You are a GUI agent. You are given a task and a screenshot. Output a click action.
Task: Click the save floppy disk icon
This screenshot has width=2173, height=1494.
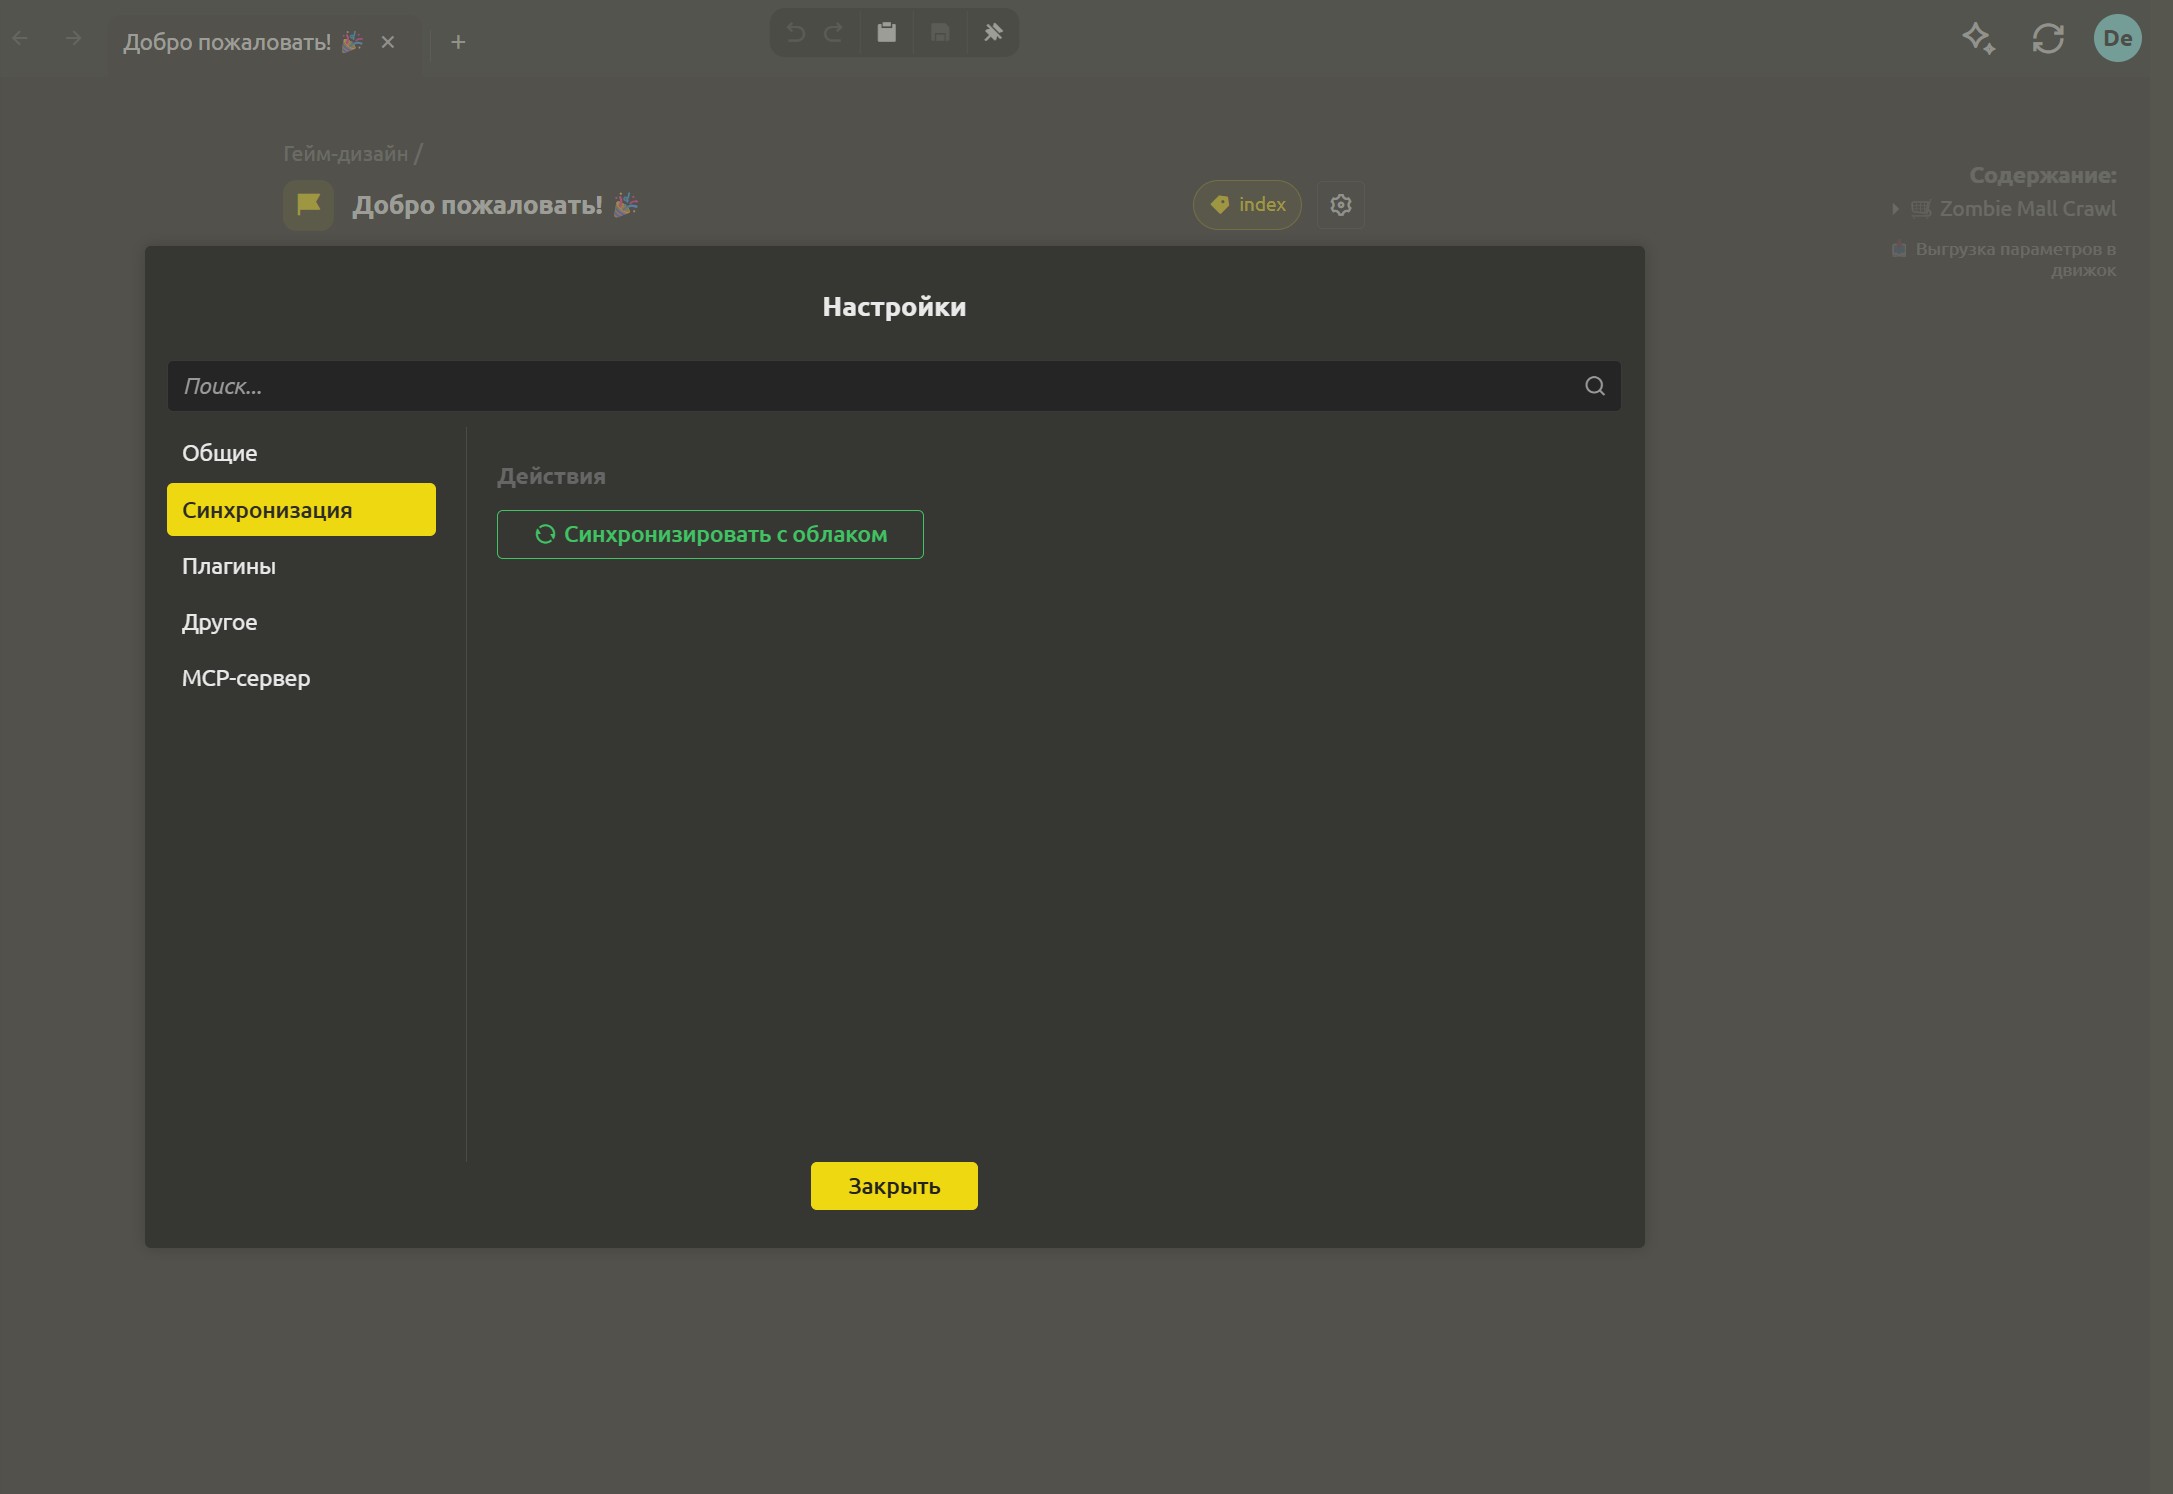click(x=940, y=33)
